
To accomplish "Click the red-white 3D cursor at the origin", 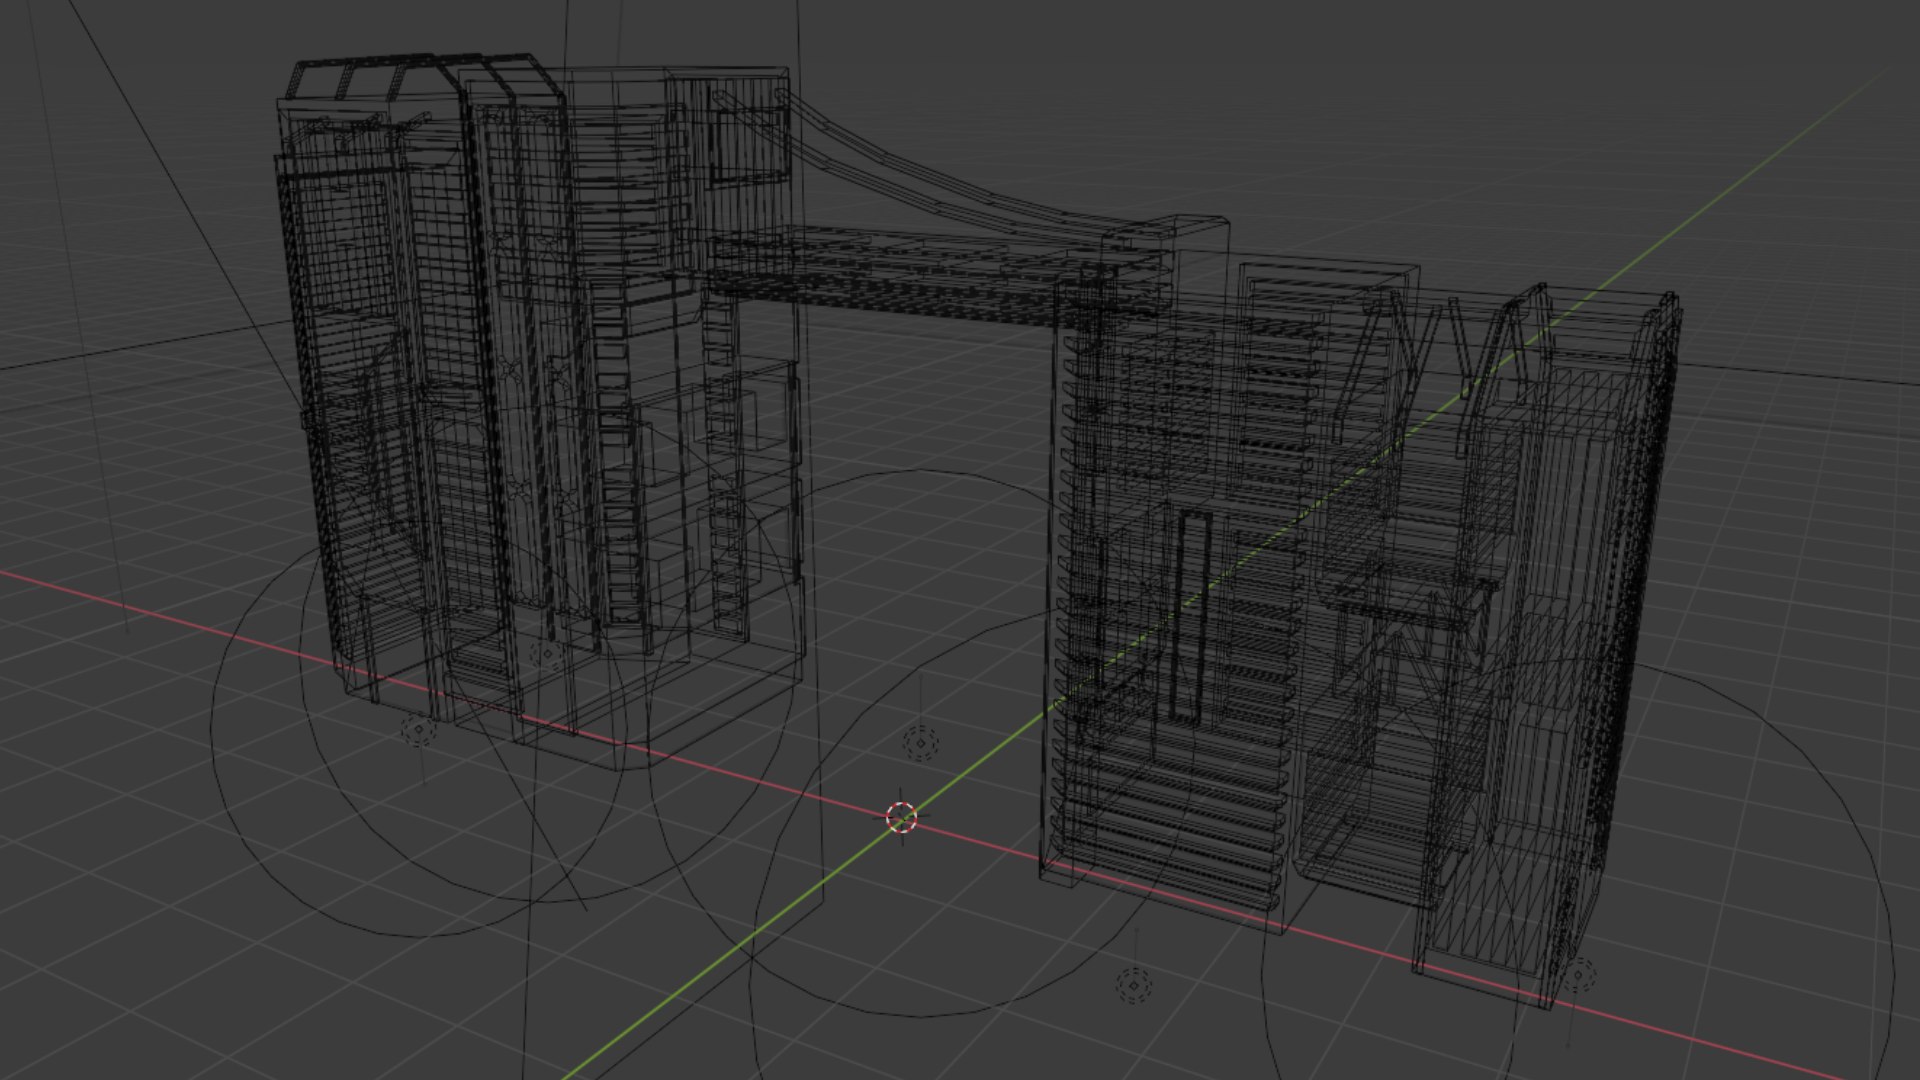I will point(901,817).
